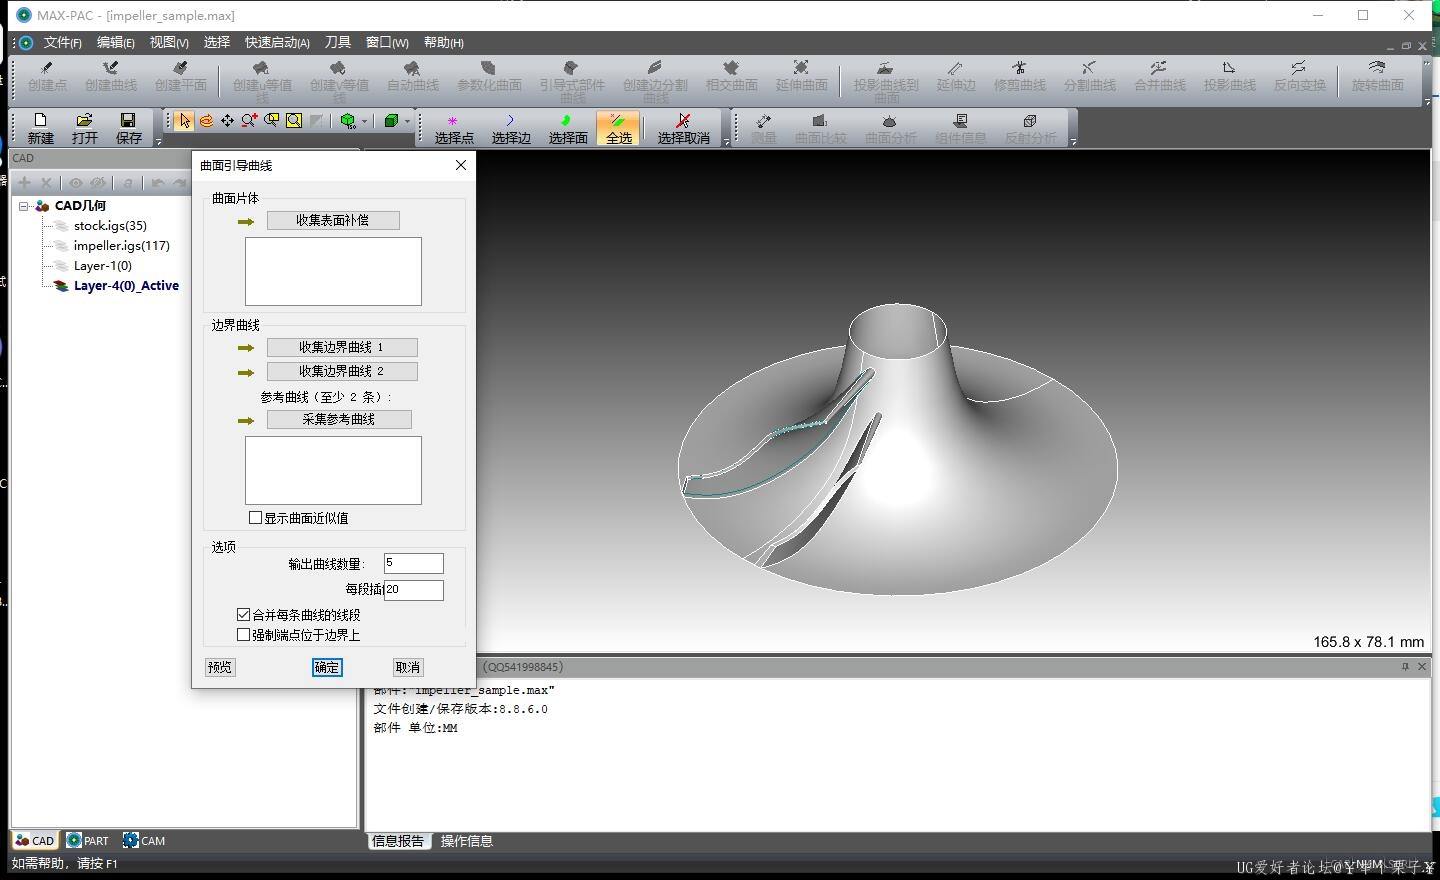Click the 分割曲线 (split curve) tool
The width and height of the screenshot is (1440, 880).
pyautogui.click(x=1089, y=77)
